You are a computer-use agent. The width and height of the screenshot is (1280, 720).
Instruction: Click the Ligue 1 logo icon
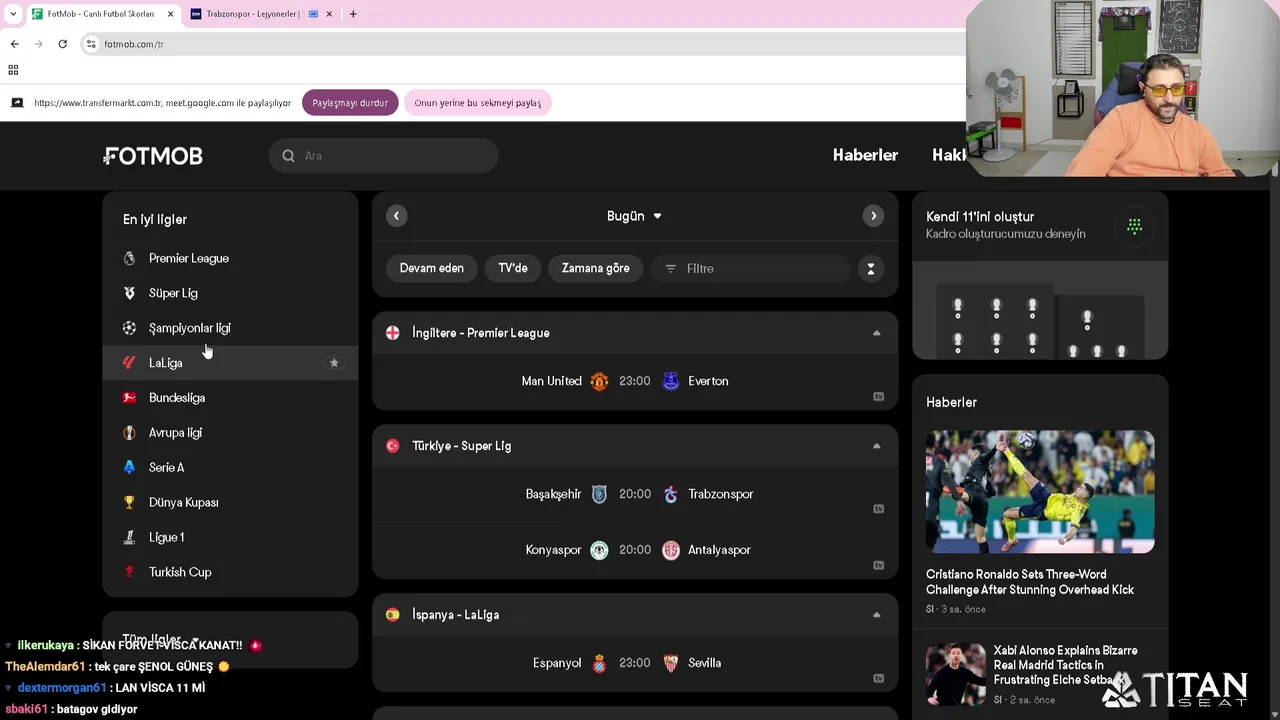click(x=129, y=537)
